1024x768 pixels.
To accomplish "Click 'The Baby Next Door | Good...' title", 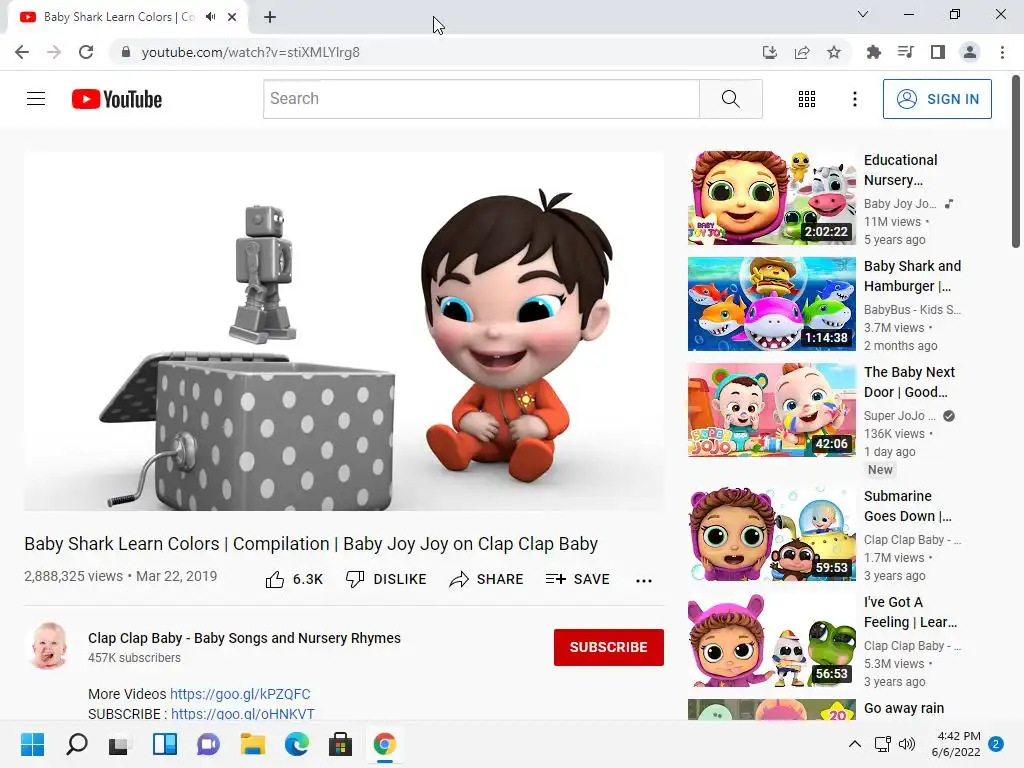I will tap(909, 382).
